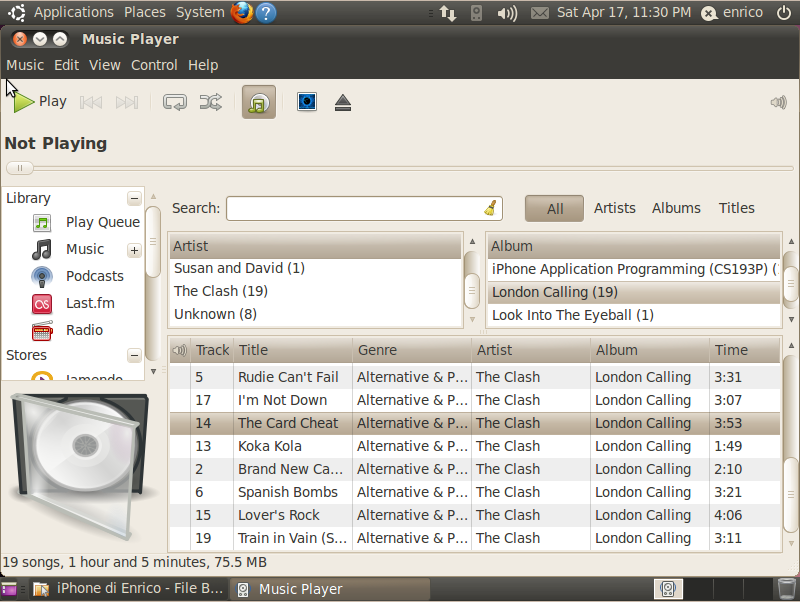
Task: Skip to previous track
Action: [91, 103]
